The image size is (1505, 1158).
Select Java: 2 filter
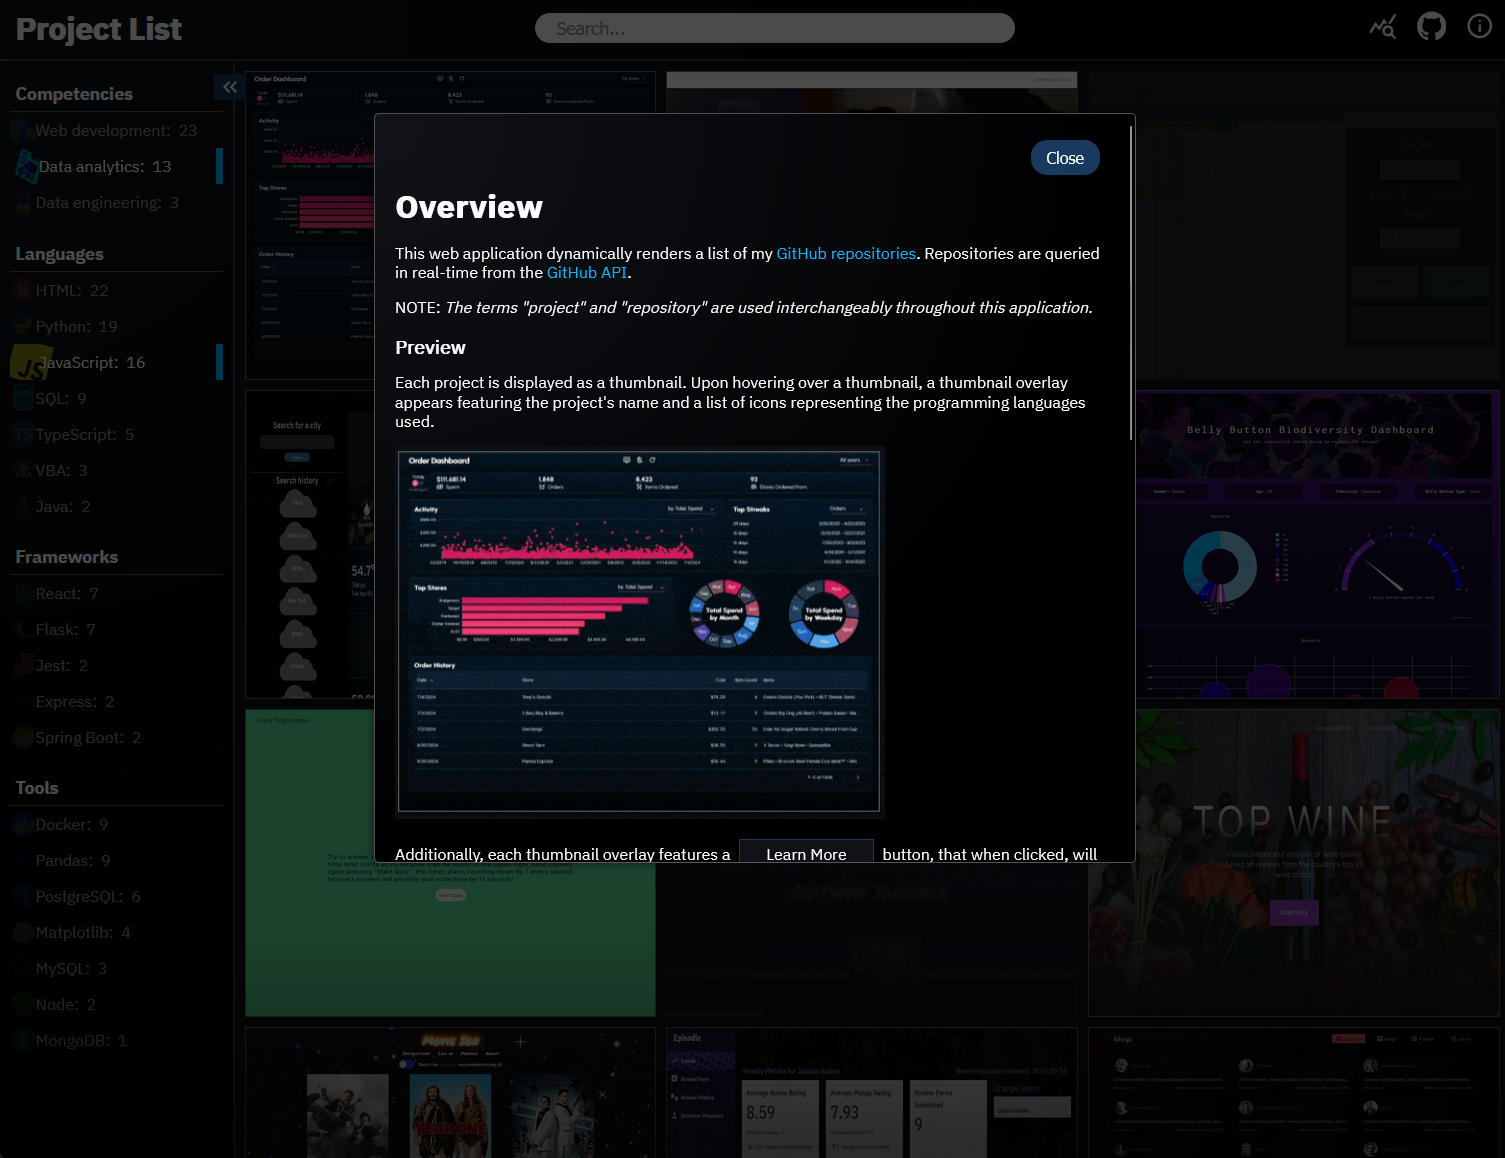coord(116,507)
